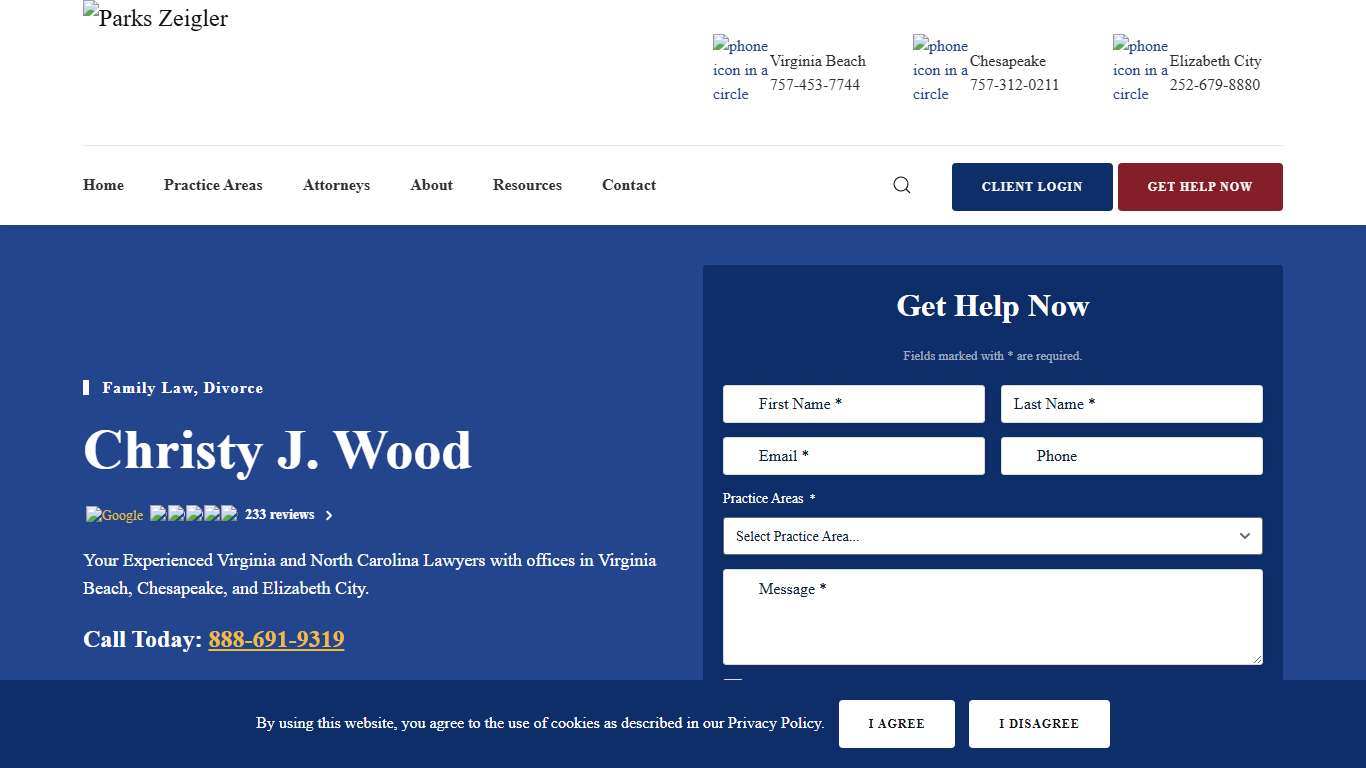Expand the Resources navigation menu
The image size is (1366, 768).
pos(527,185)
